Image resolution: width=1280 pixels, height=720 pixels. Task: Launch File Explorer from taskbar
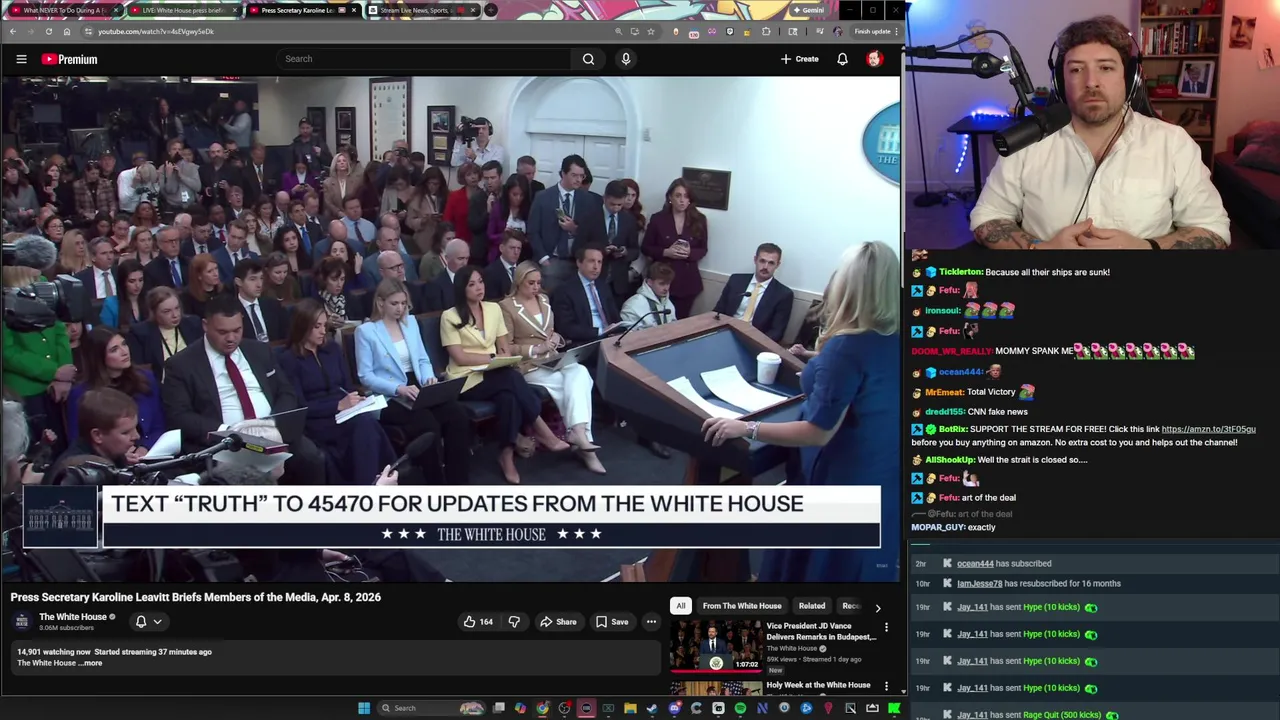[630, 708]
